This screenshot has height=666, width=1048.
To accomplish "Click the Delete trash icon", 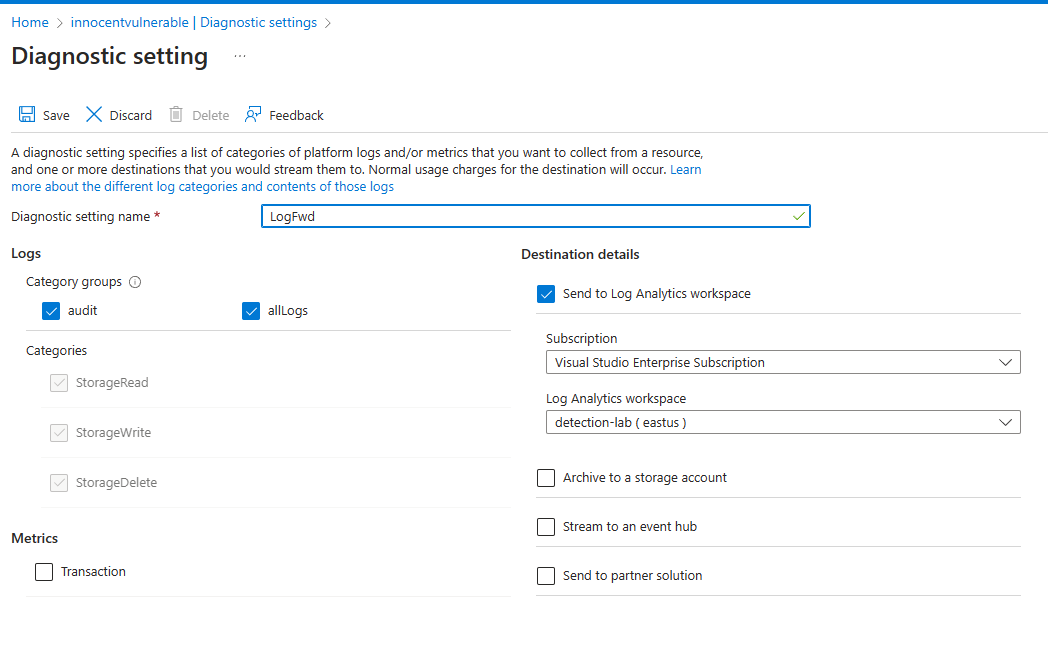I will pos(176,115).
